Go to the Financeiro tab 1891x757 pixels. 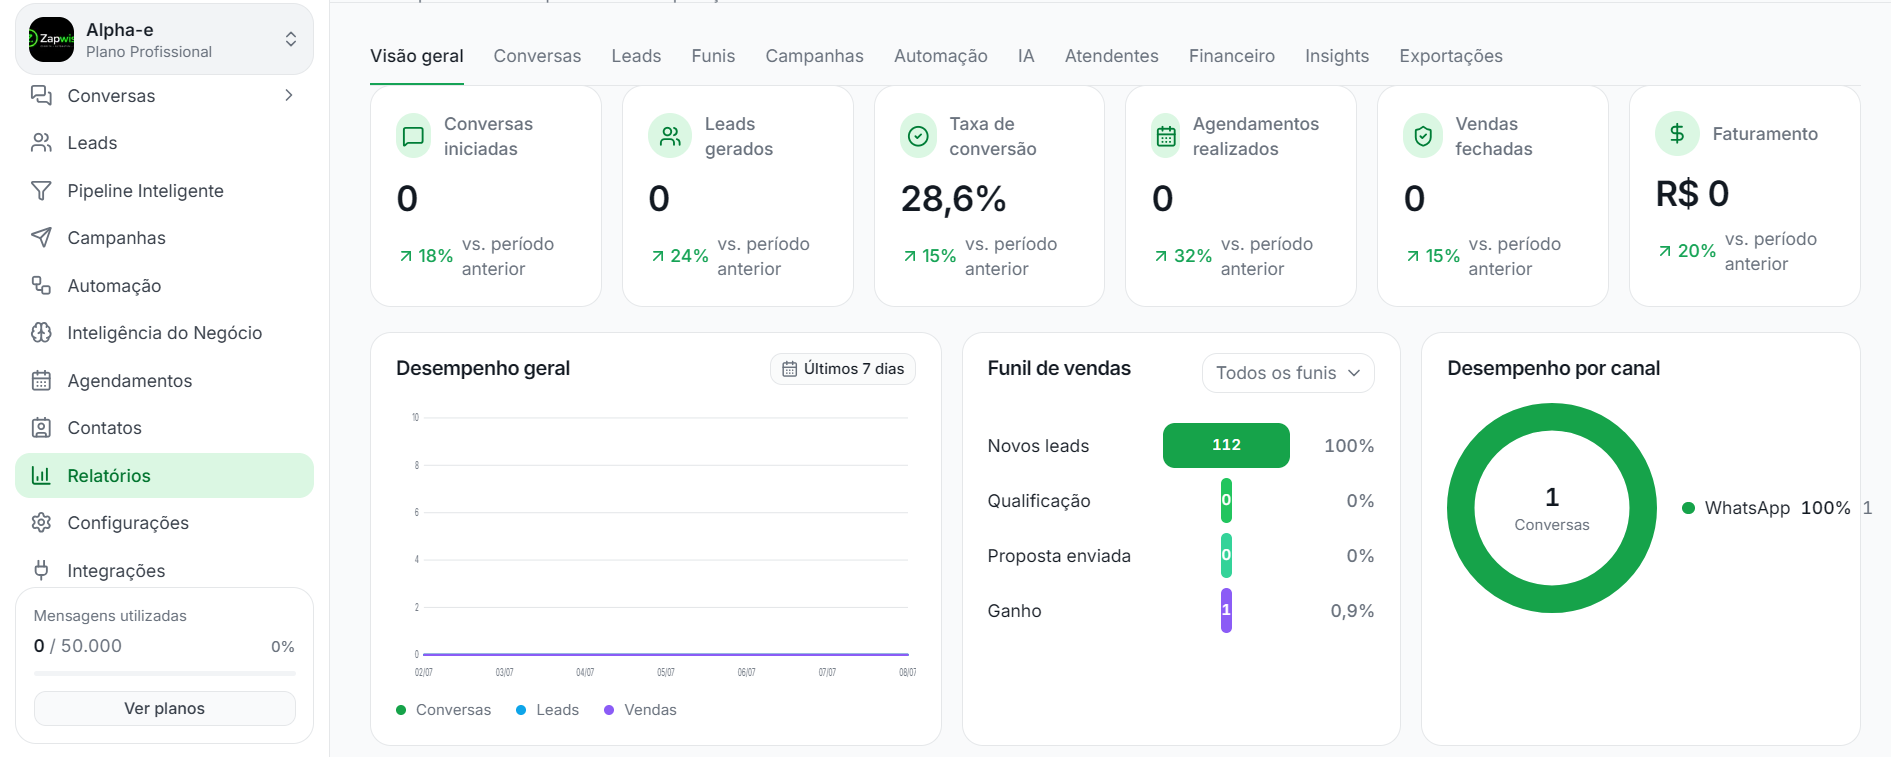coord(1231,56)
